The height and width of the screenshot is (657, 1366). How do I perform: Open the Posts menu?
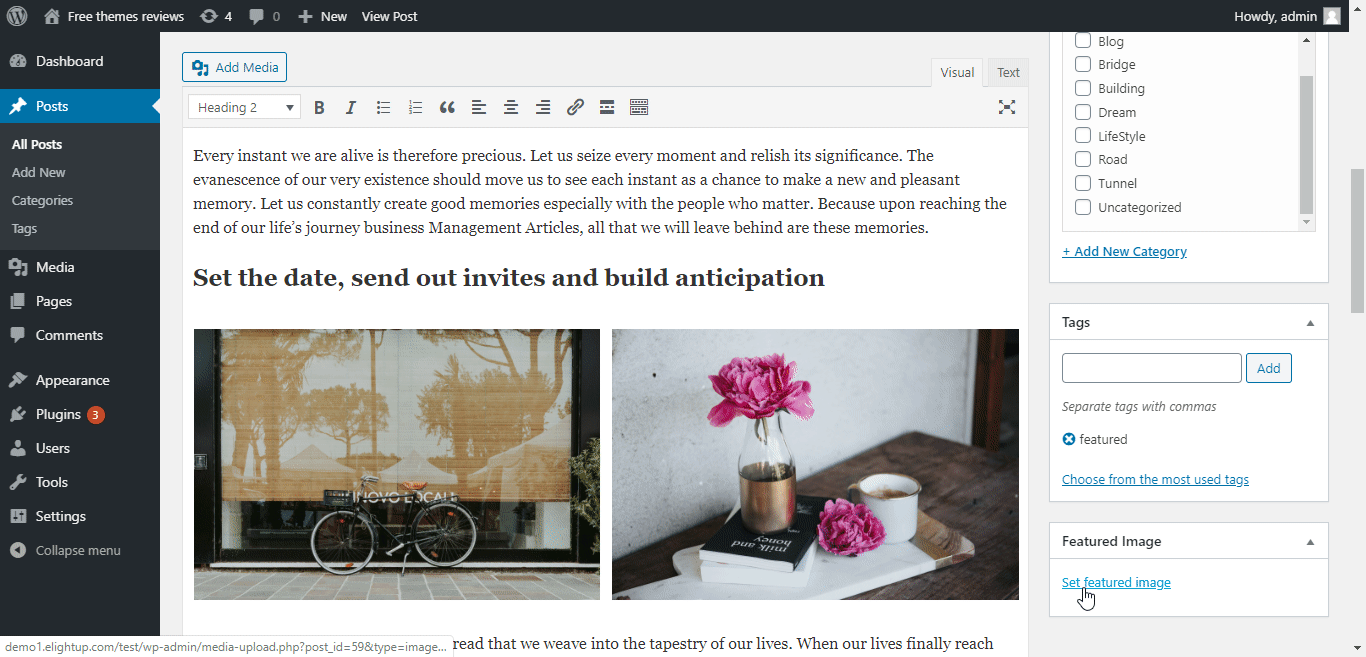coord(80,106)
